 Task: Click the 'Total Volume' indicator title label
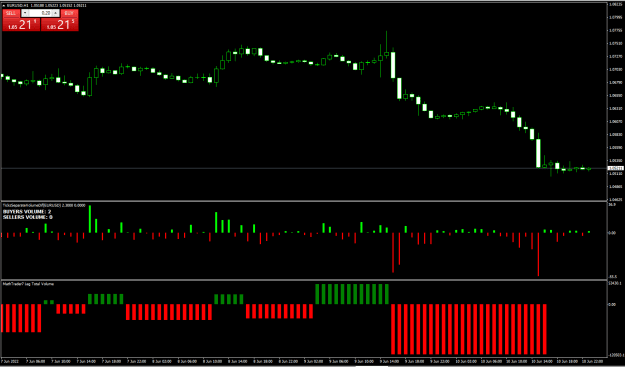coord(28,284)
